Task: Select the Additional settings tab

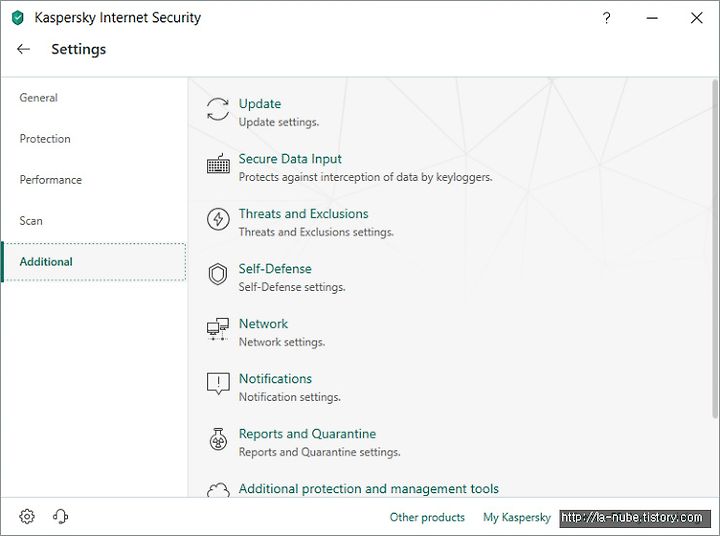Action: coord(94,262)
